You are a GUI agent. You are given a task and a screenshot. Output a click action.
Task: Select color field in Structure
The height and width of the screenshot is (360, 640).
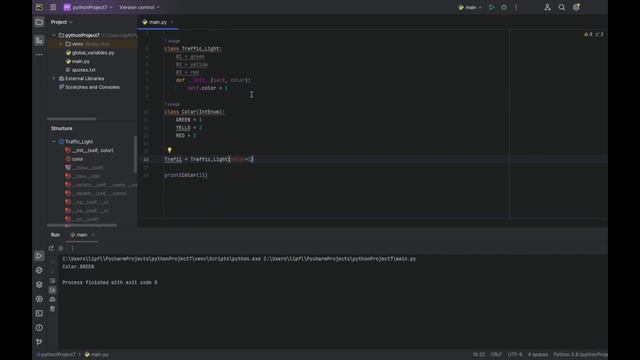pyautogui.click(x=74, y=159)
